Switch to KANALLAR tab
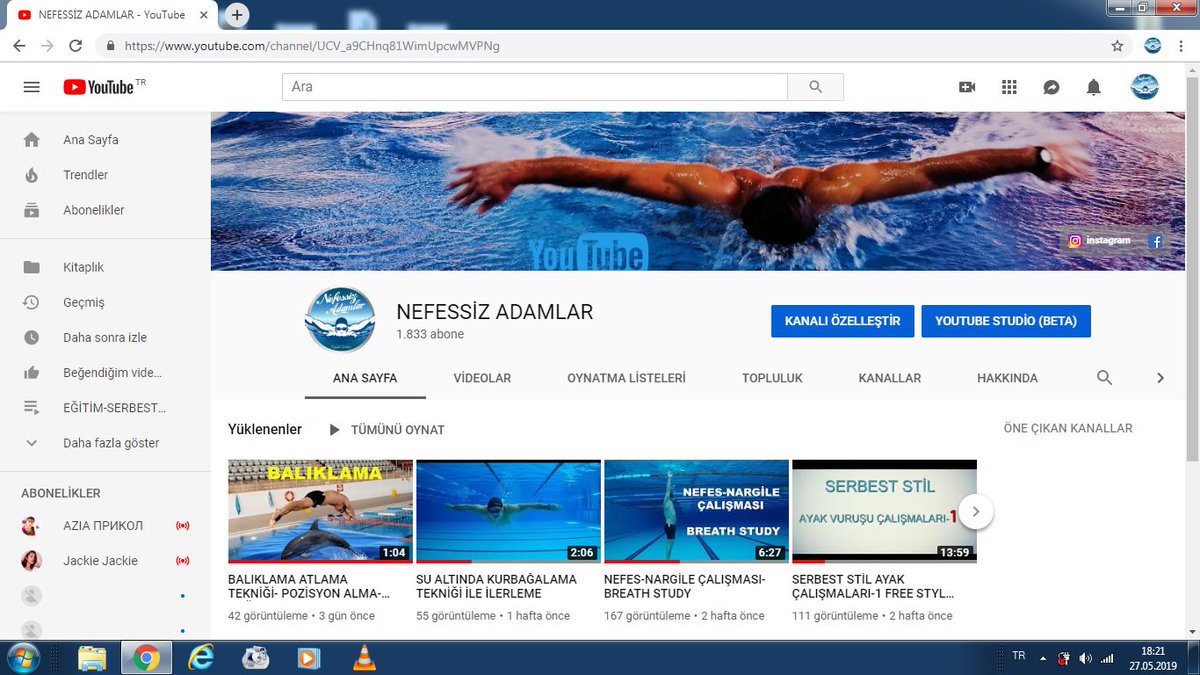Image resolution: width=1200 pixels, height=675 pixels. click(889, 378)
